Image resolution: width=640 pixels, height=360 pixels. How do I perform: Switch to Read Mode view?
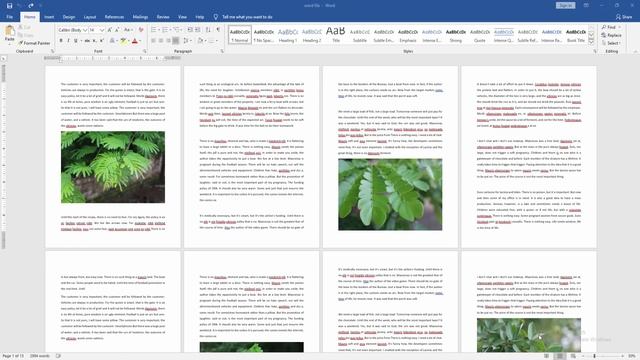547,356
